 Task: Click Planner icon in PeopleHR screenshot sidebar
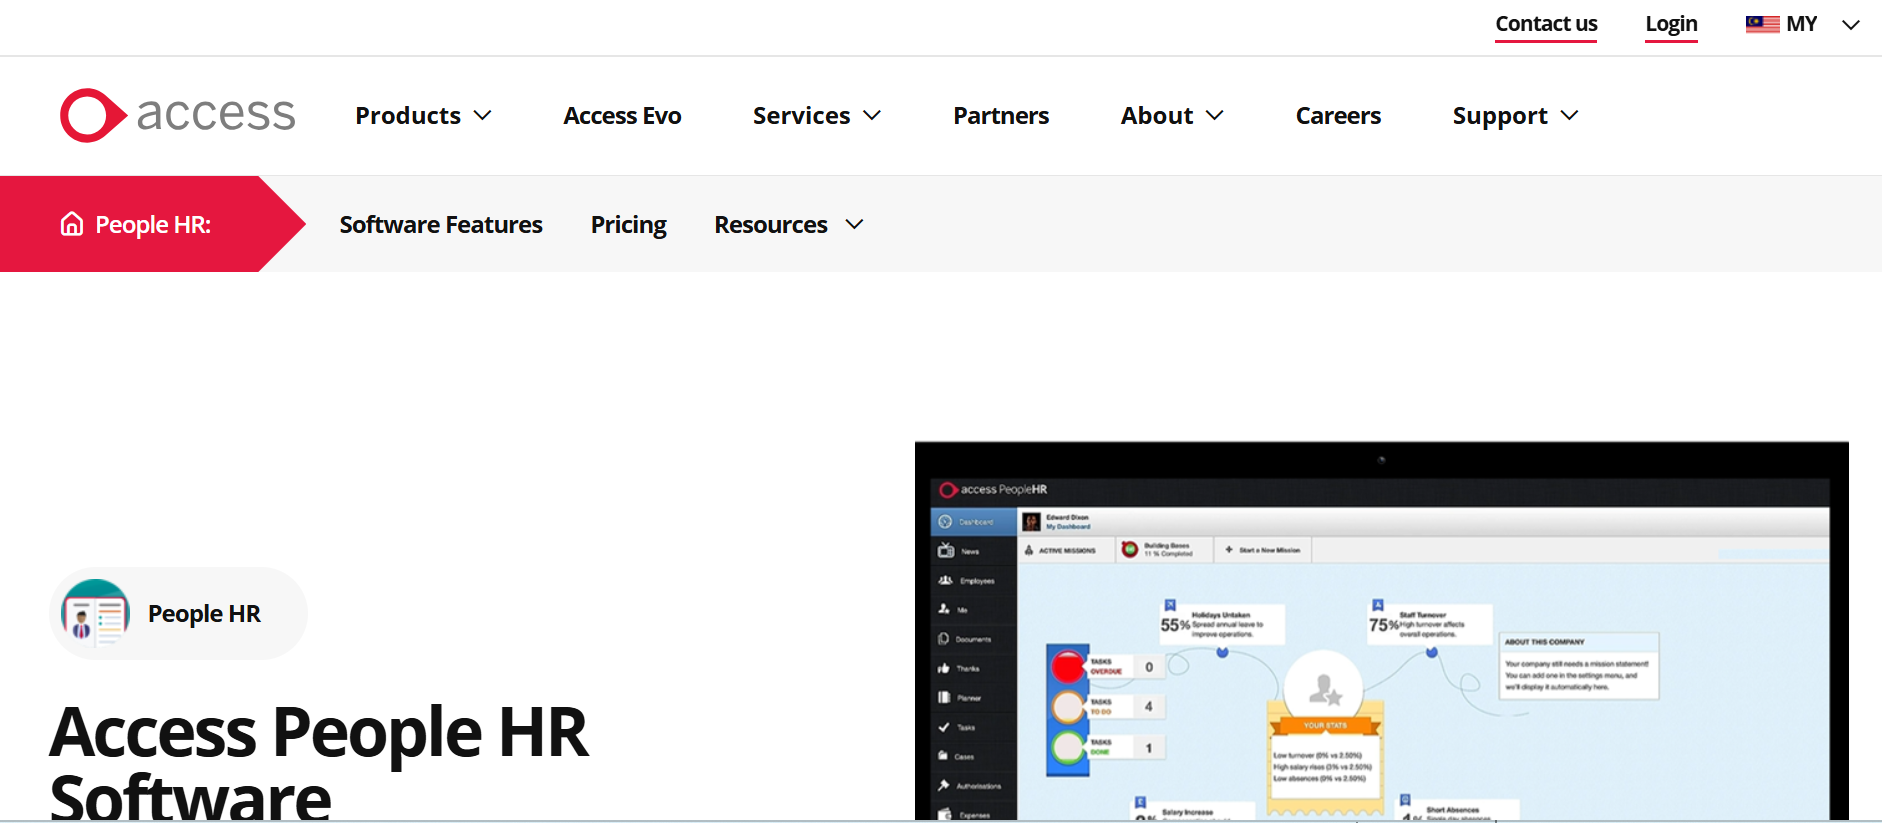(943, 697)
